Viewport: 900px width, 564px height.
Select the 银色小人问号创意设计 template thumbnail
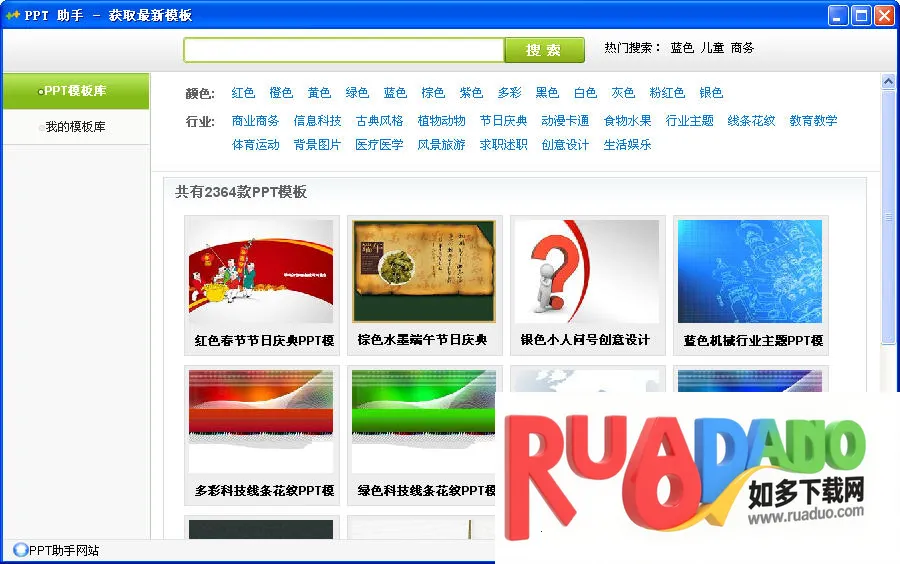point(587,272)
